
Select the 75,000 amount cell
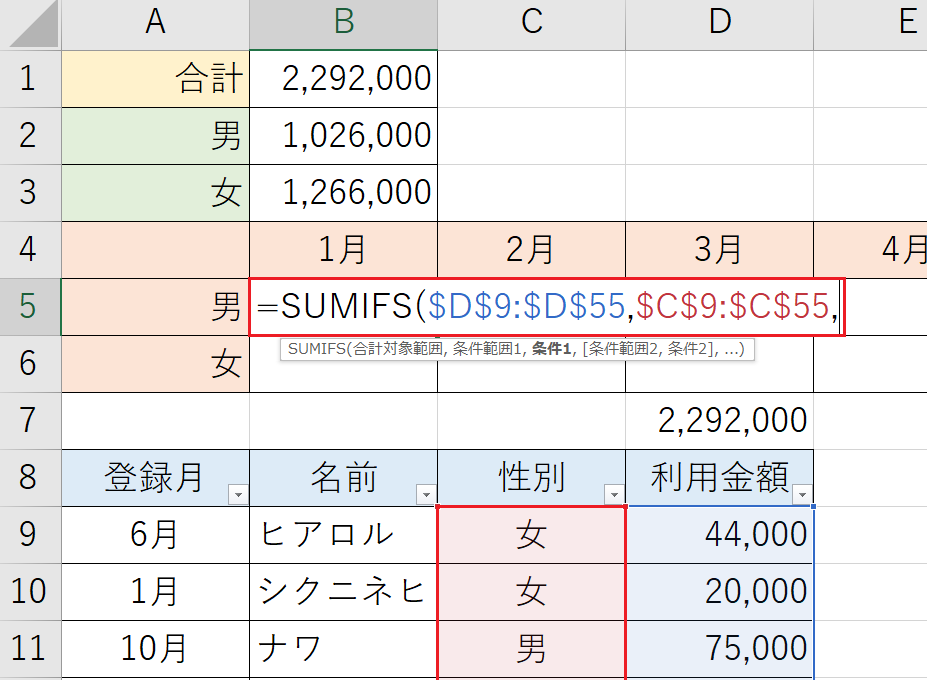click(x=719, y=648)
